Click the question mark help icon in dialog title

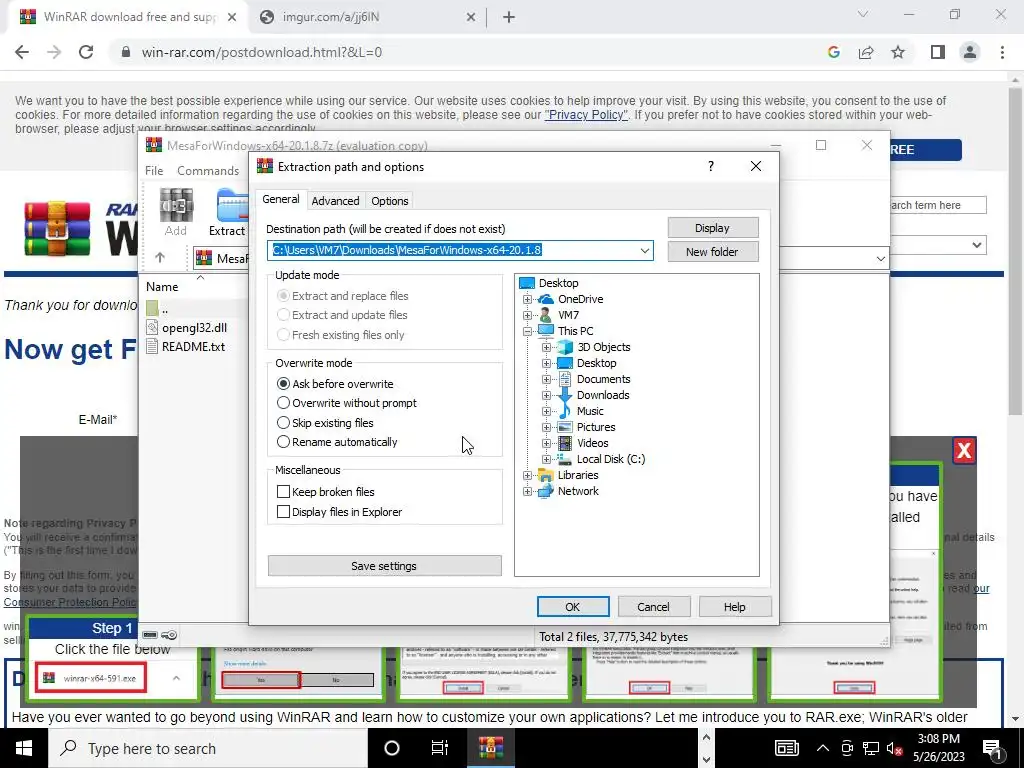tap(711, 167)
